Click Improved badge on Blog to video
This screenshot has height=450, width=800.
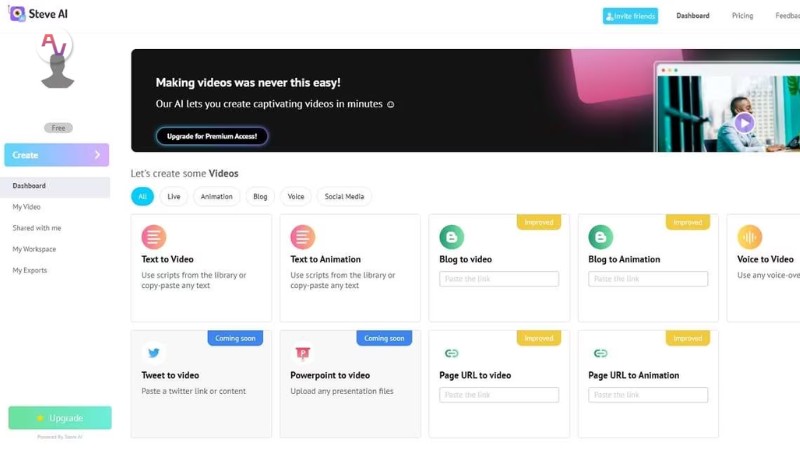[x=539, y=222]
